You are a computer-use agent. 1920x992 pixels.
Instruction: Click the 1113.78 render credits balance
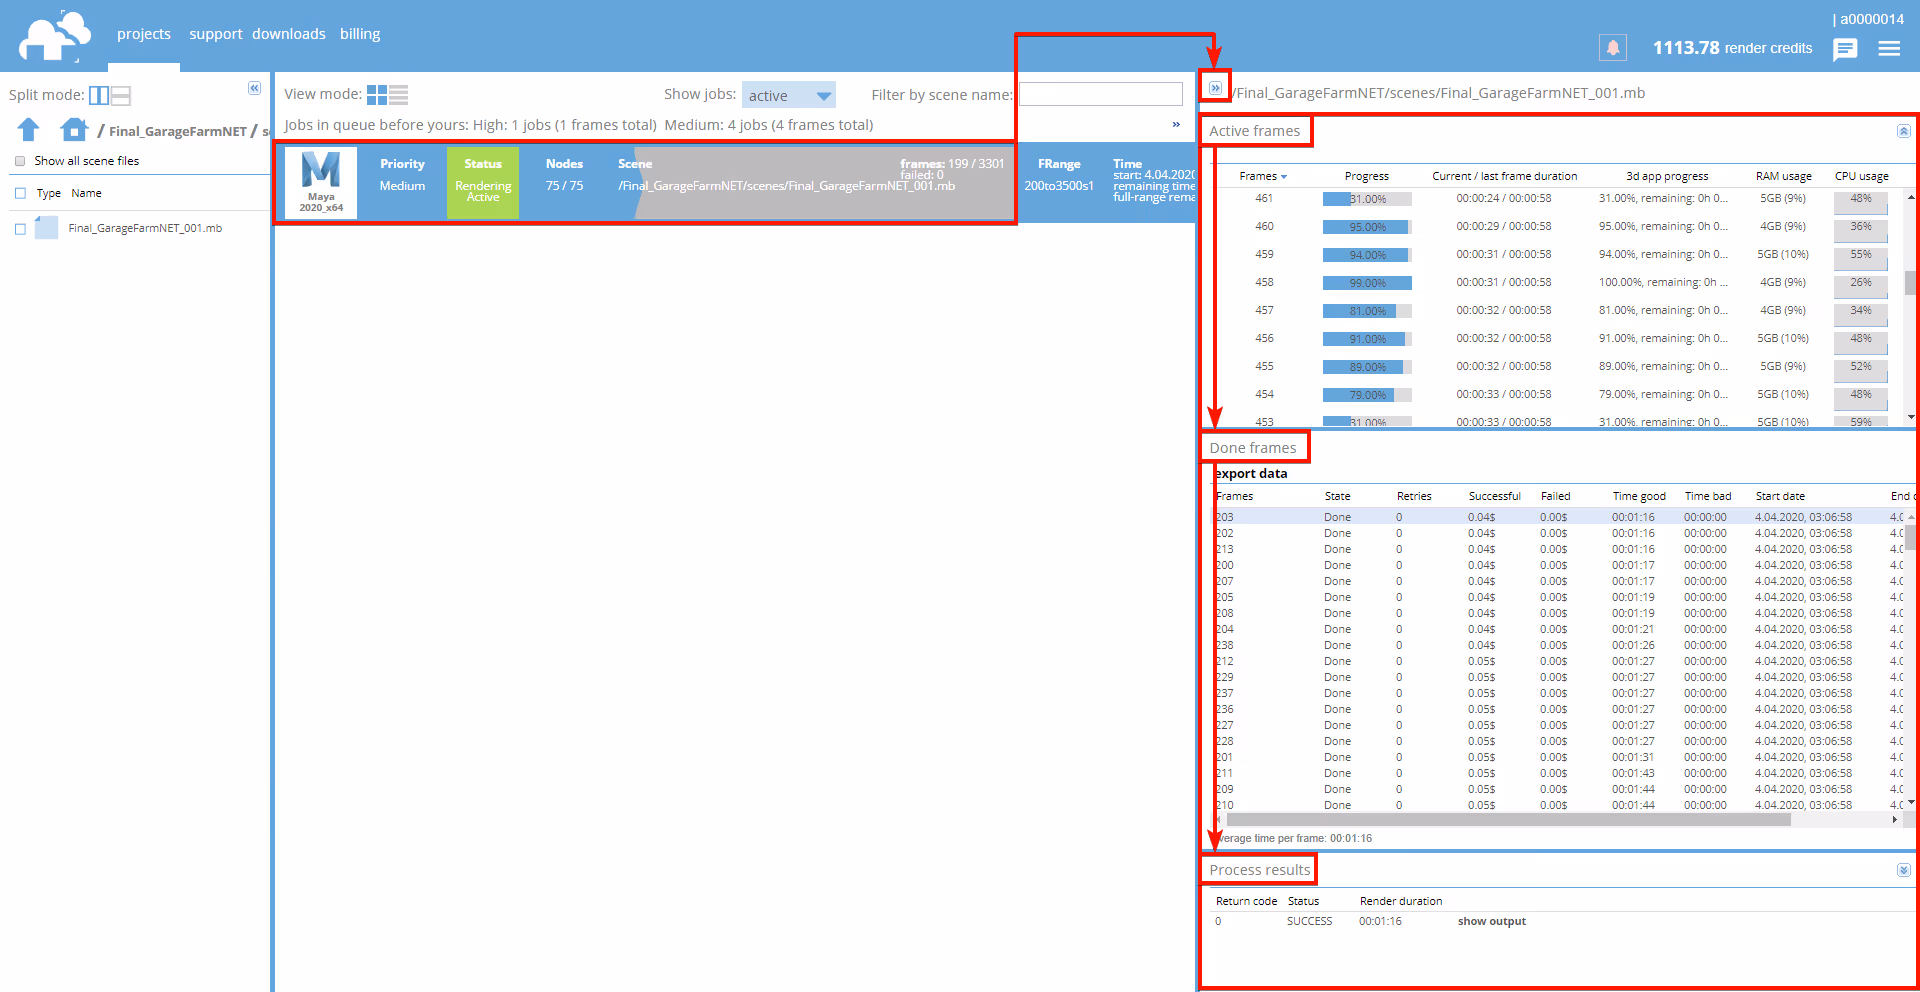click(x=1732, y=48)
